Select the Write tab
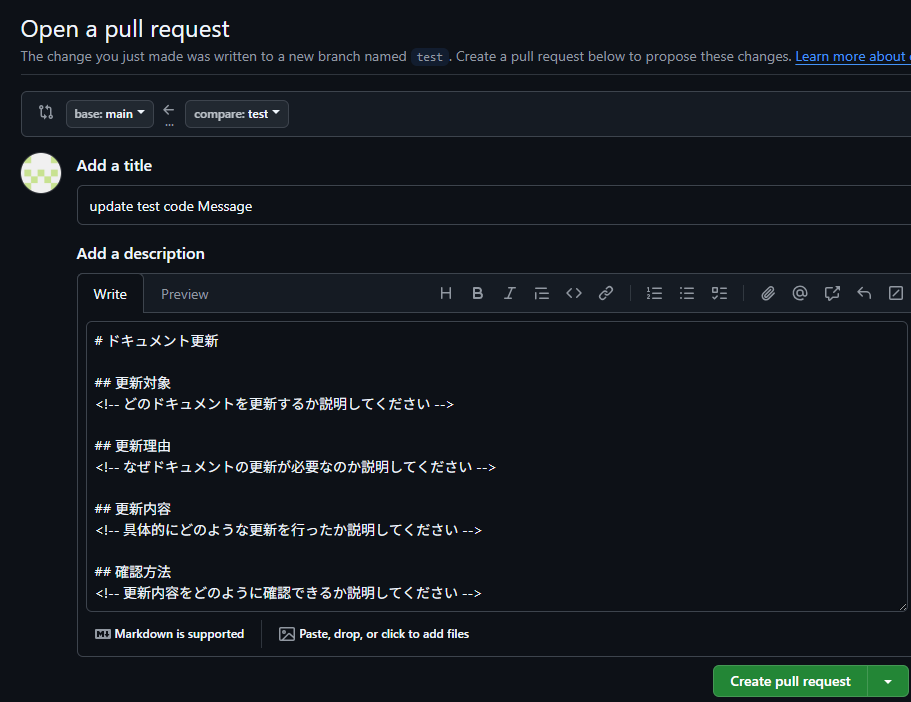The height and width of the screenshot is (702, 911). coord(110,294)
